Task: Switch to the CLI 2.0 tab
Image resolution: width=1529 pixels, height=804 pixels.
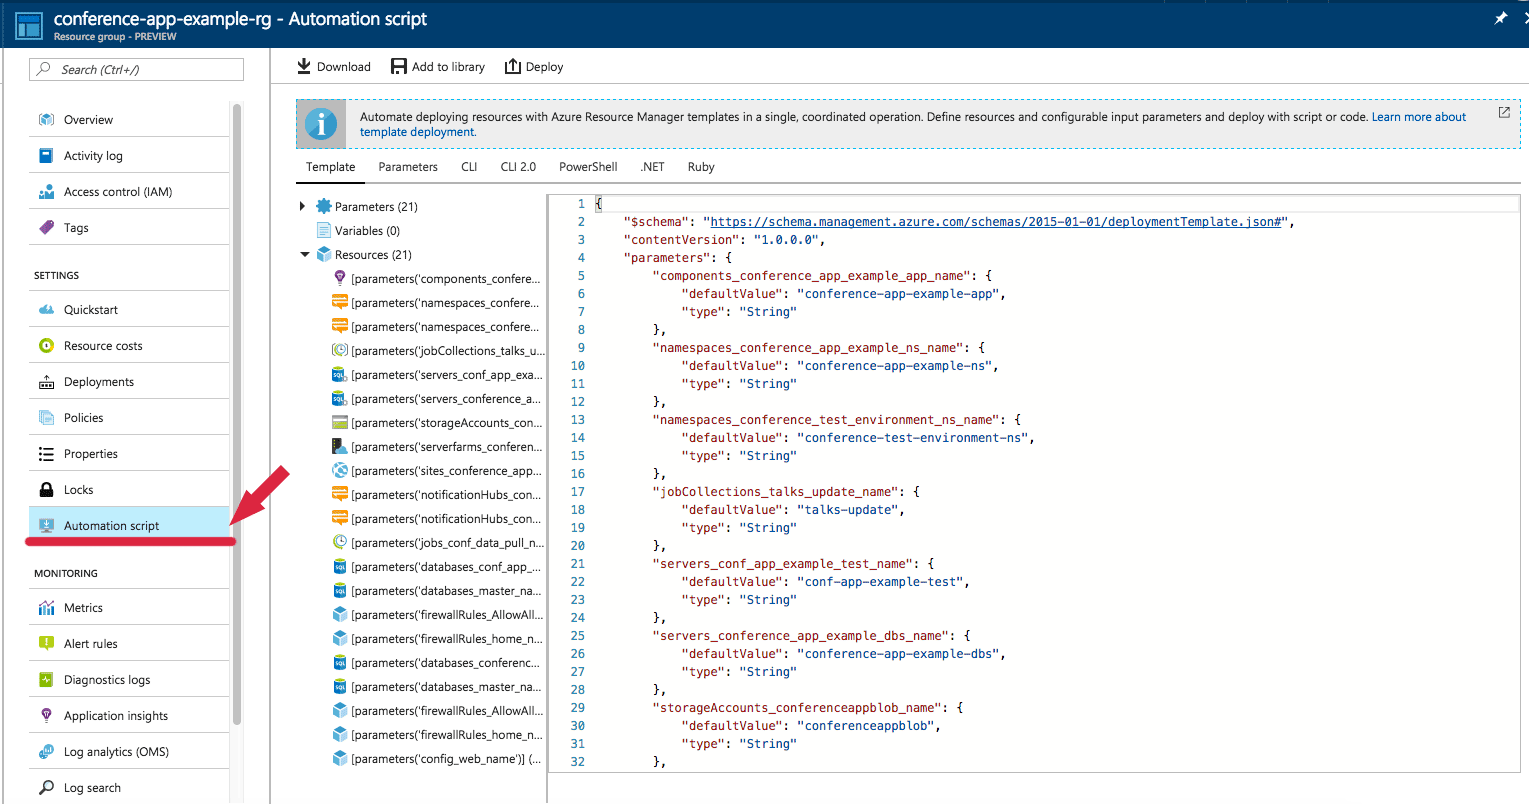Action: point(518,167)
